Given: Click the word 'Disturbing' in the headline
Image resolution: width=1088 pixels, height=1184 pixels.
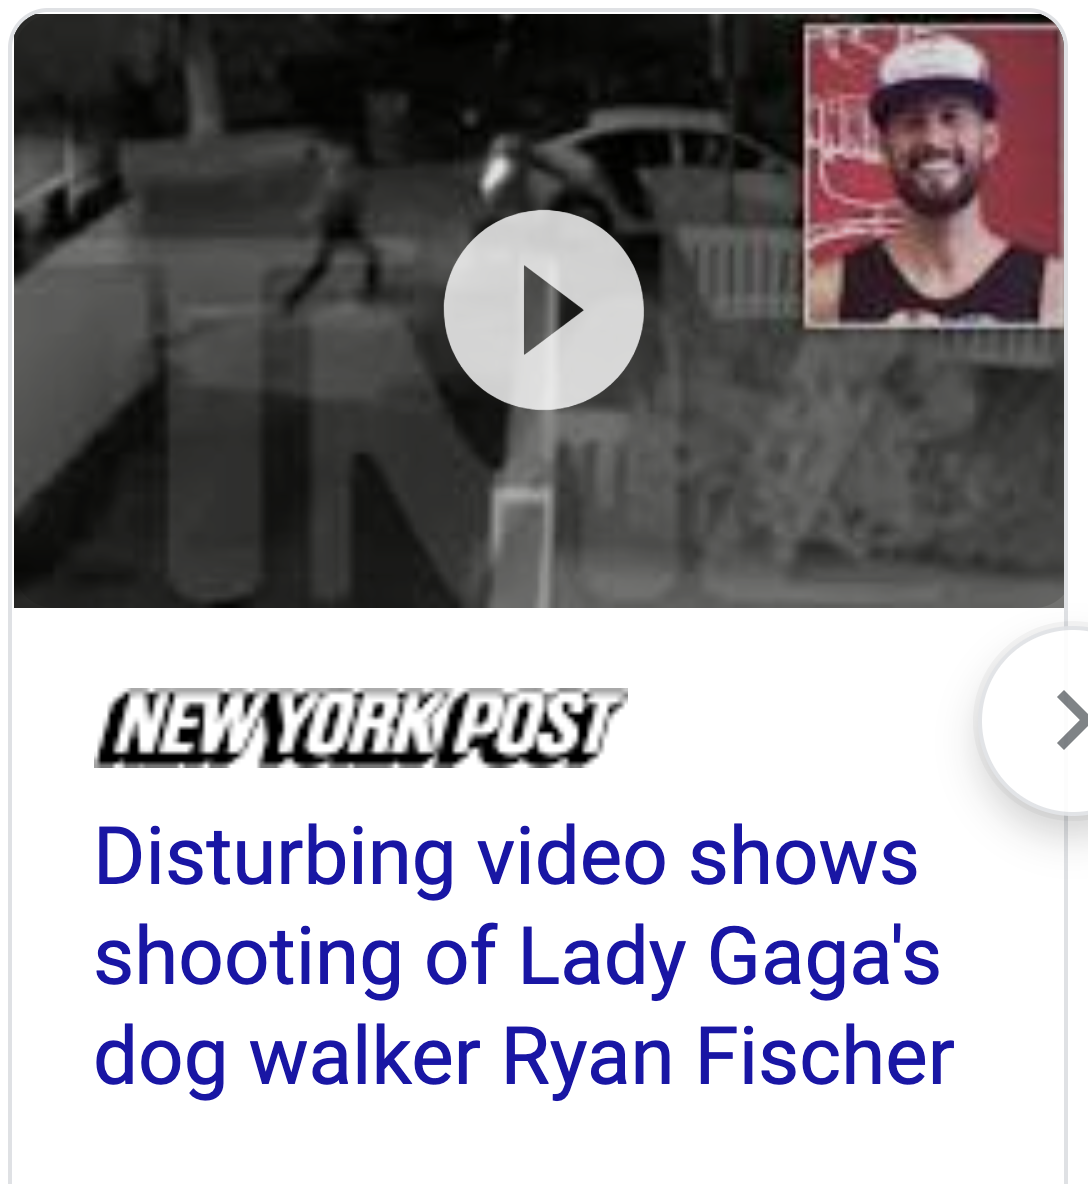Looking at the screenshot, I should pos(275,858).
